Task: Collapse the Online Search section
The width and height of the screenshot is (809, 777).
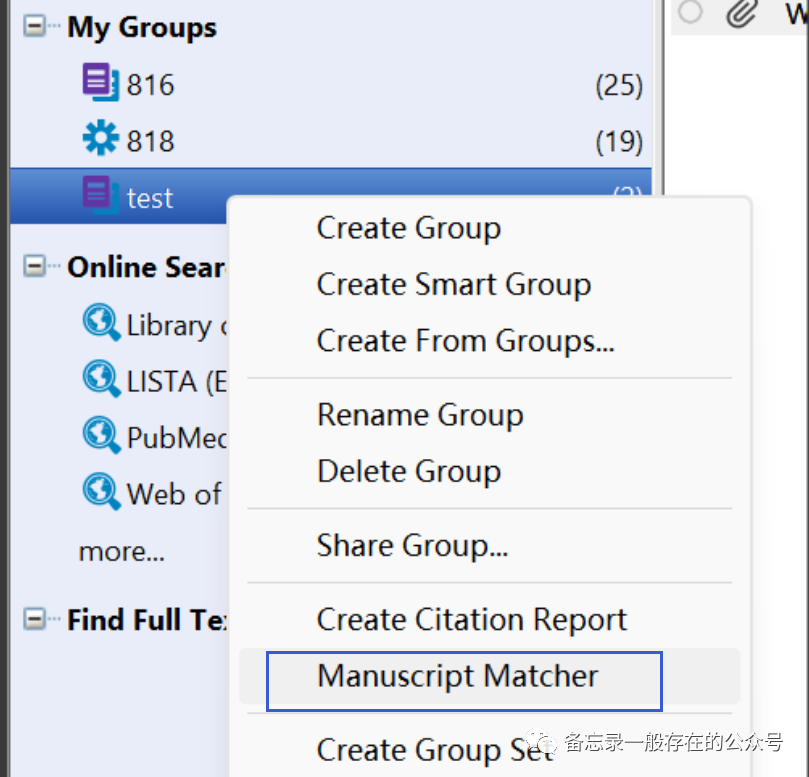Action: (35, 266)
